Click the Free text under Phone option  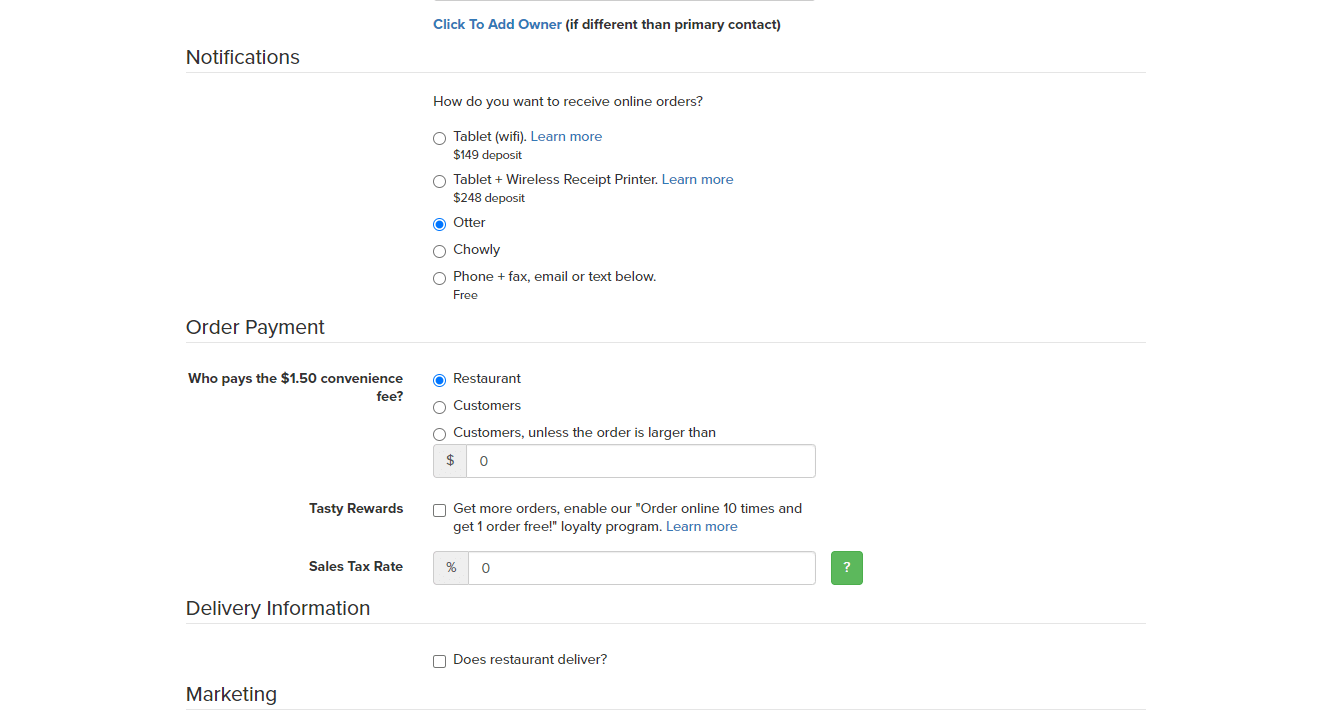[x=465, y=295]
